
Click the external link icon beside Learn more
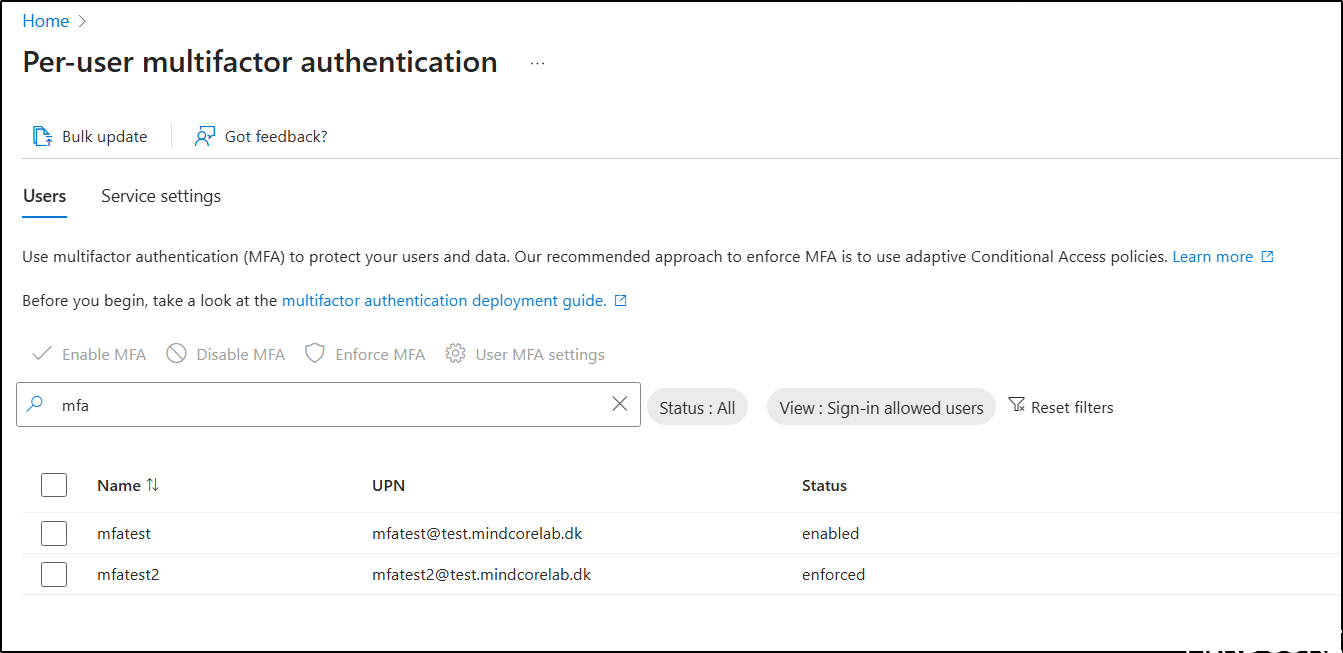[x=1268, y=256]
